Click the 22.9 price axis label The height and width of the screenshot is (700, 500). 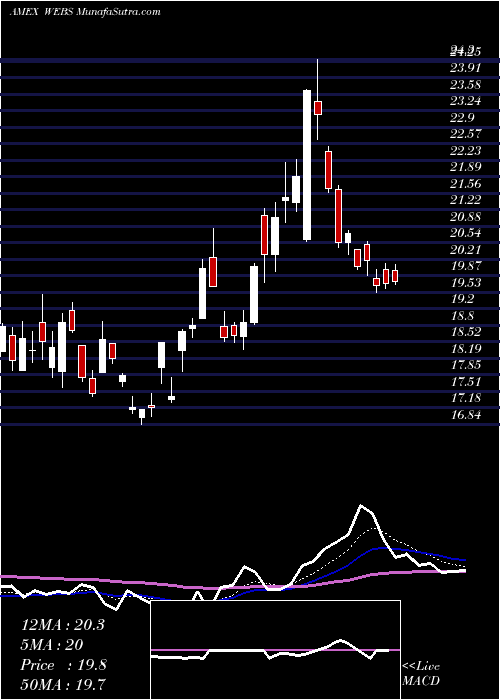point(462,117)
